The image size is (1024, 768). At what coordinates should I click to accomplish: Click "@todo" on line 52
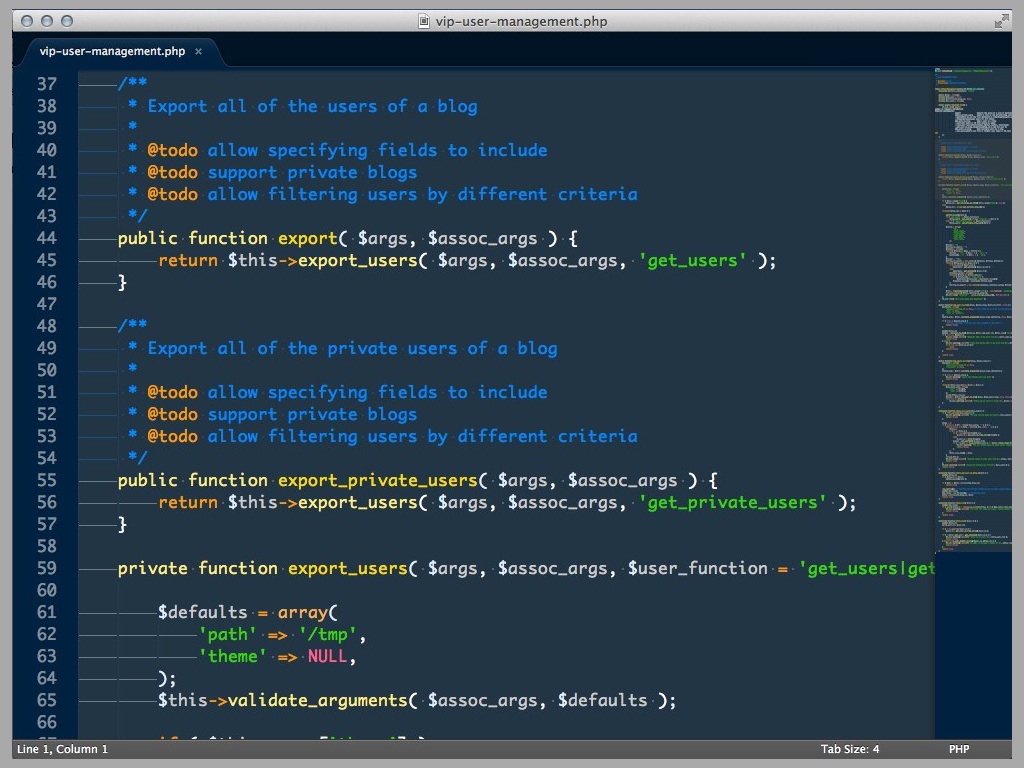pos(172,415)
